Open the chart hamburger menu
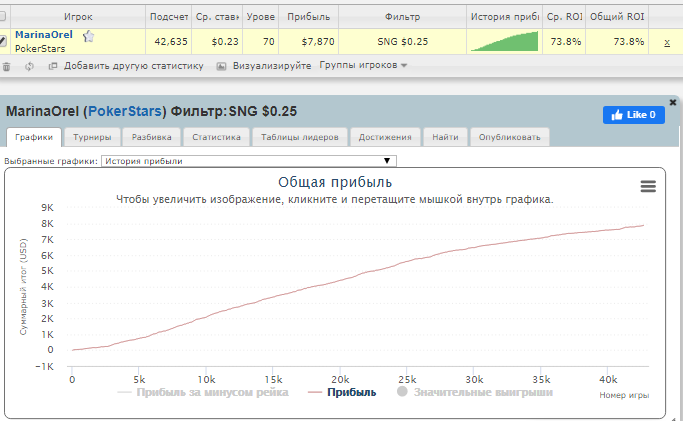 648,186
